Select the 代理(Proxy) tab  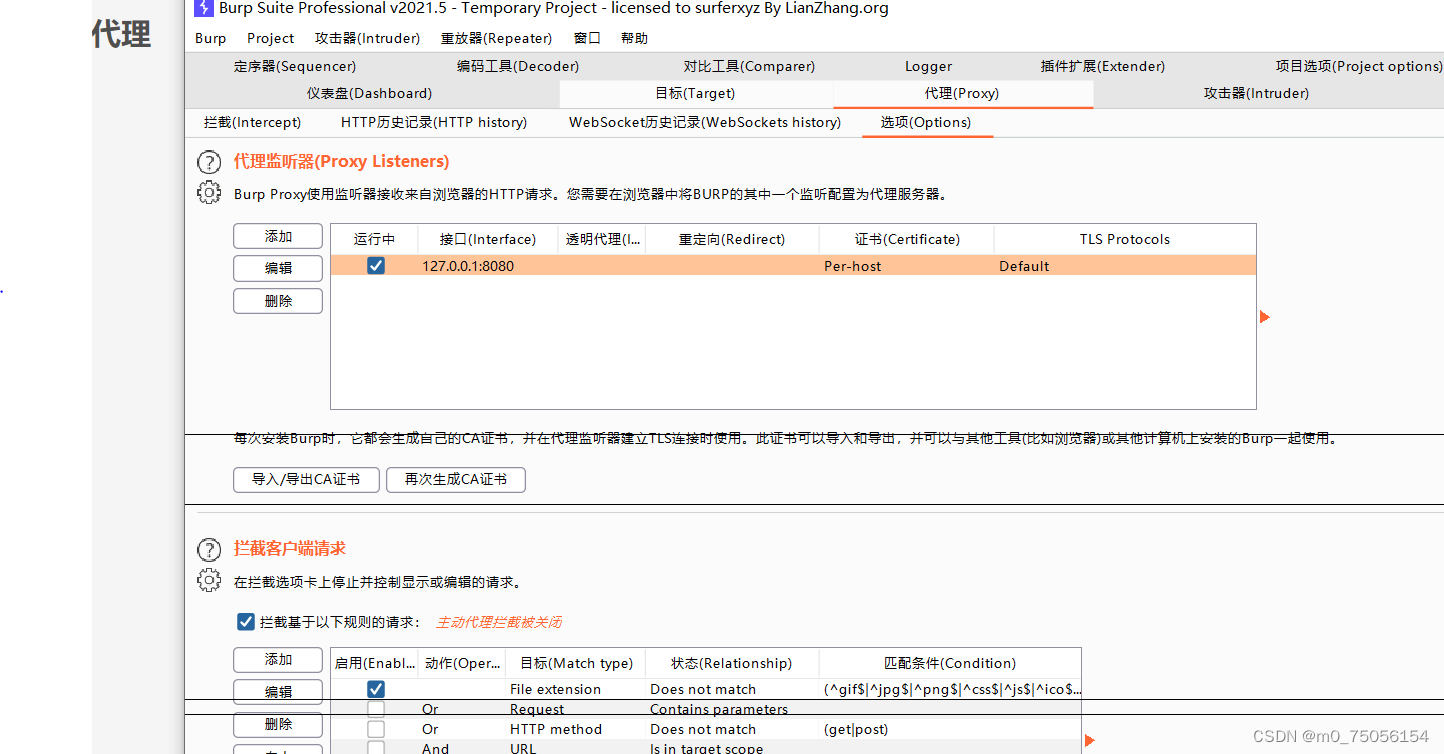coord(962,93)
